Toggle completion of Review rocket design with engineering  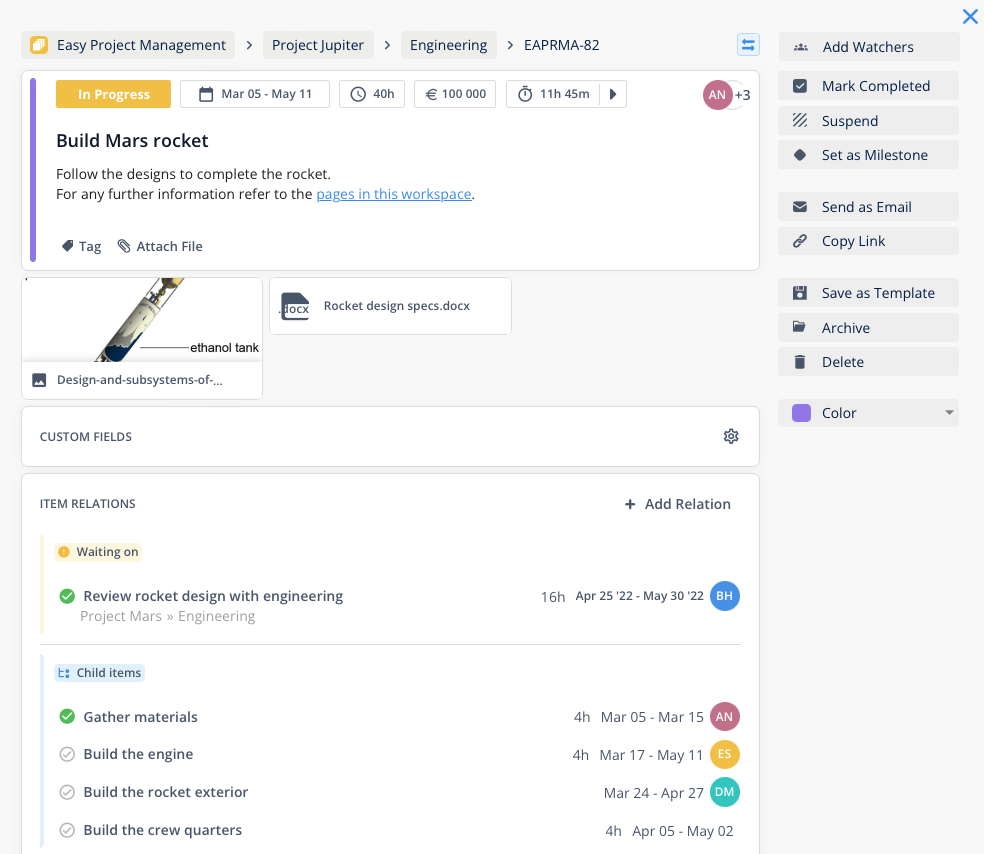click(67, 596)
